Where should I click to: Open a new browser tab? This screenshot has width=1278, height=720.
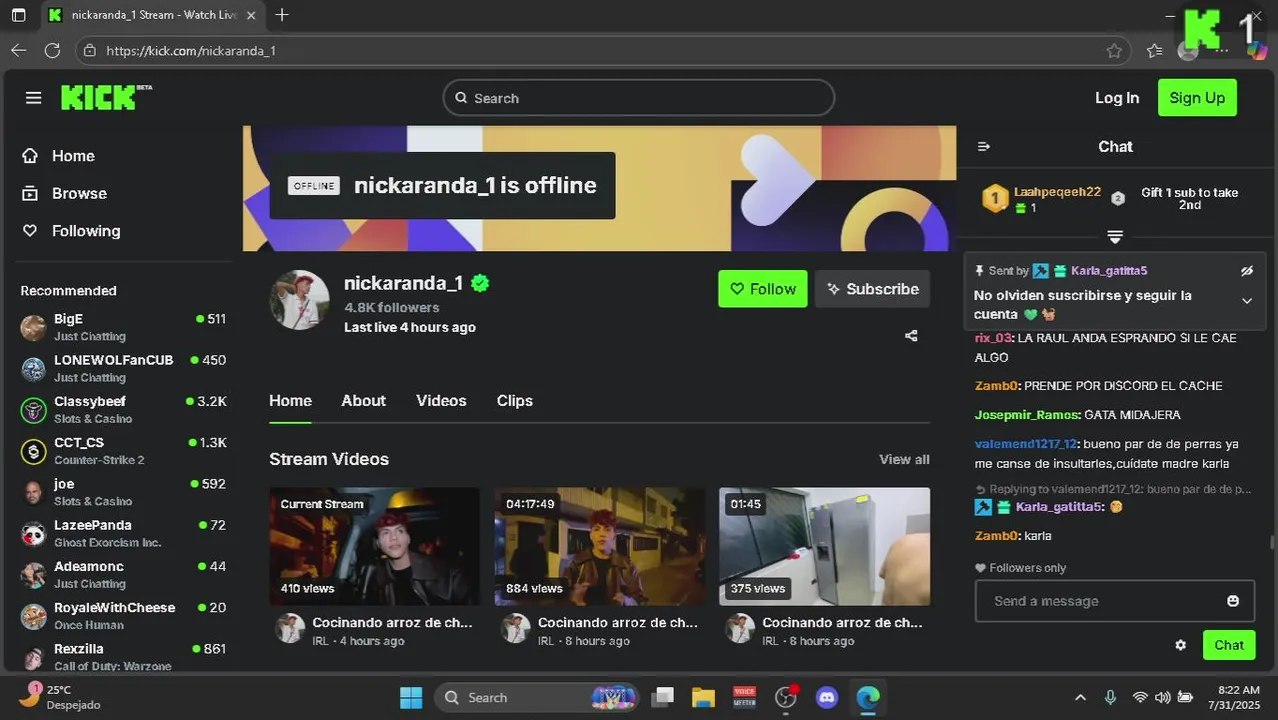282,15
